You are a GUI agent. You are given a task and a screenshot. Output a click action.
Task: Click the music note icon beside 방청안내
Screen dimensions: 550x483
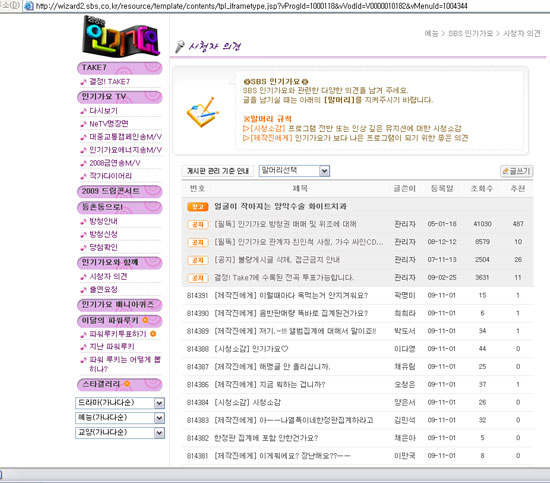pyautogui.click(x=83, y=222)
